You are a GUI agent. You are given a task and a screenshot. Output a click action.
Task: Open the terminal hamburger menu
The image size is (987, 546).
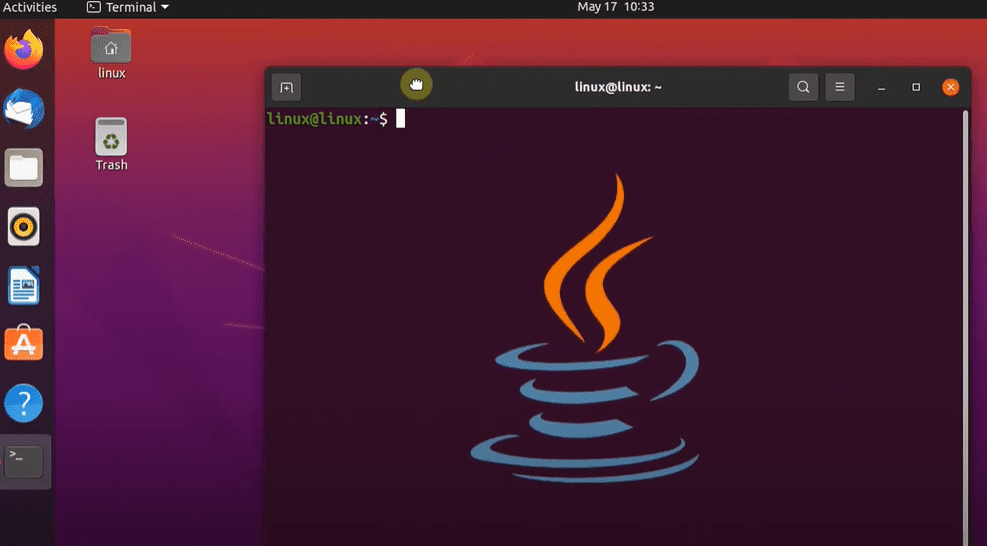point(840,87)
